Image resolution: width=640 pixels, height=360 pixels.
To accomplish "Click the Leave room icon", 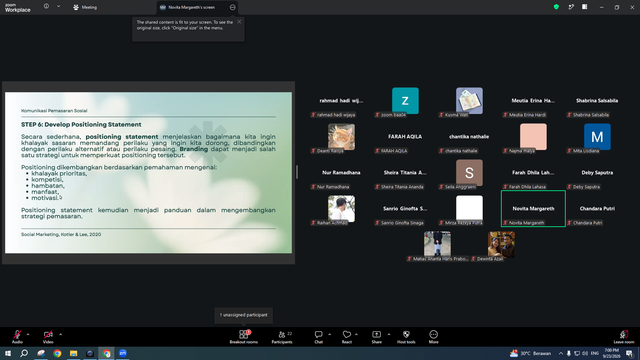I will pyautogui.click(x=624, y=337).
